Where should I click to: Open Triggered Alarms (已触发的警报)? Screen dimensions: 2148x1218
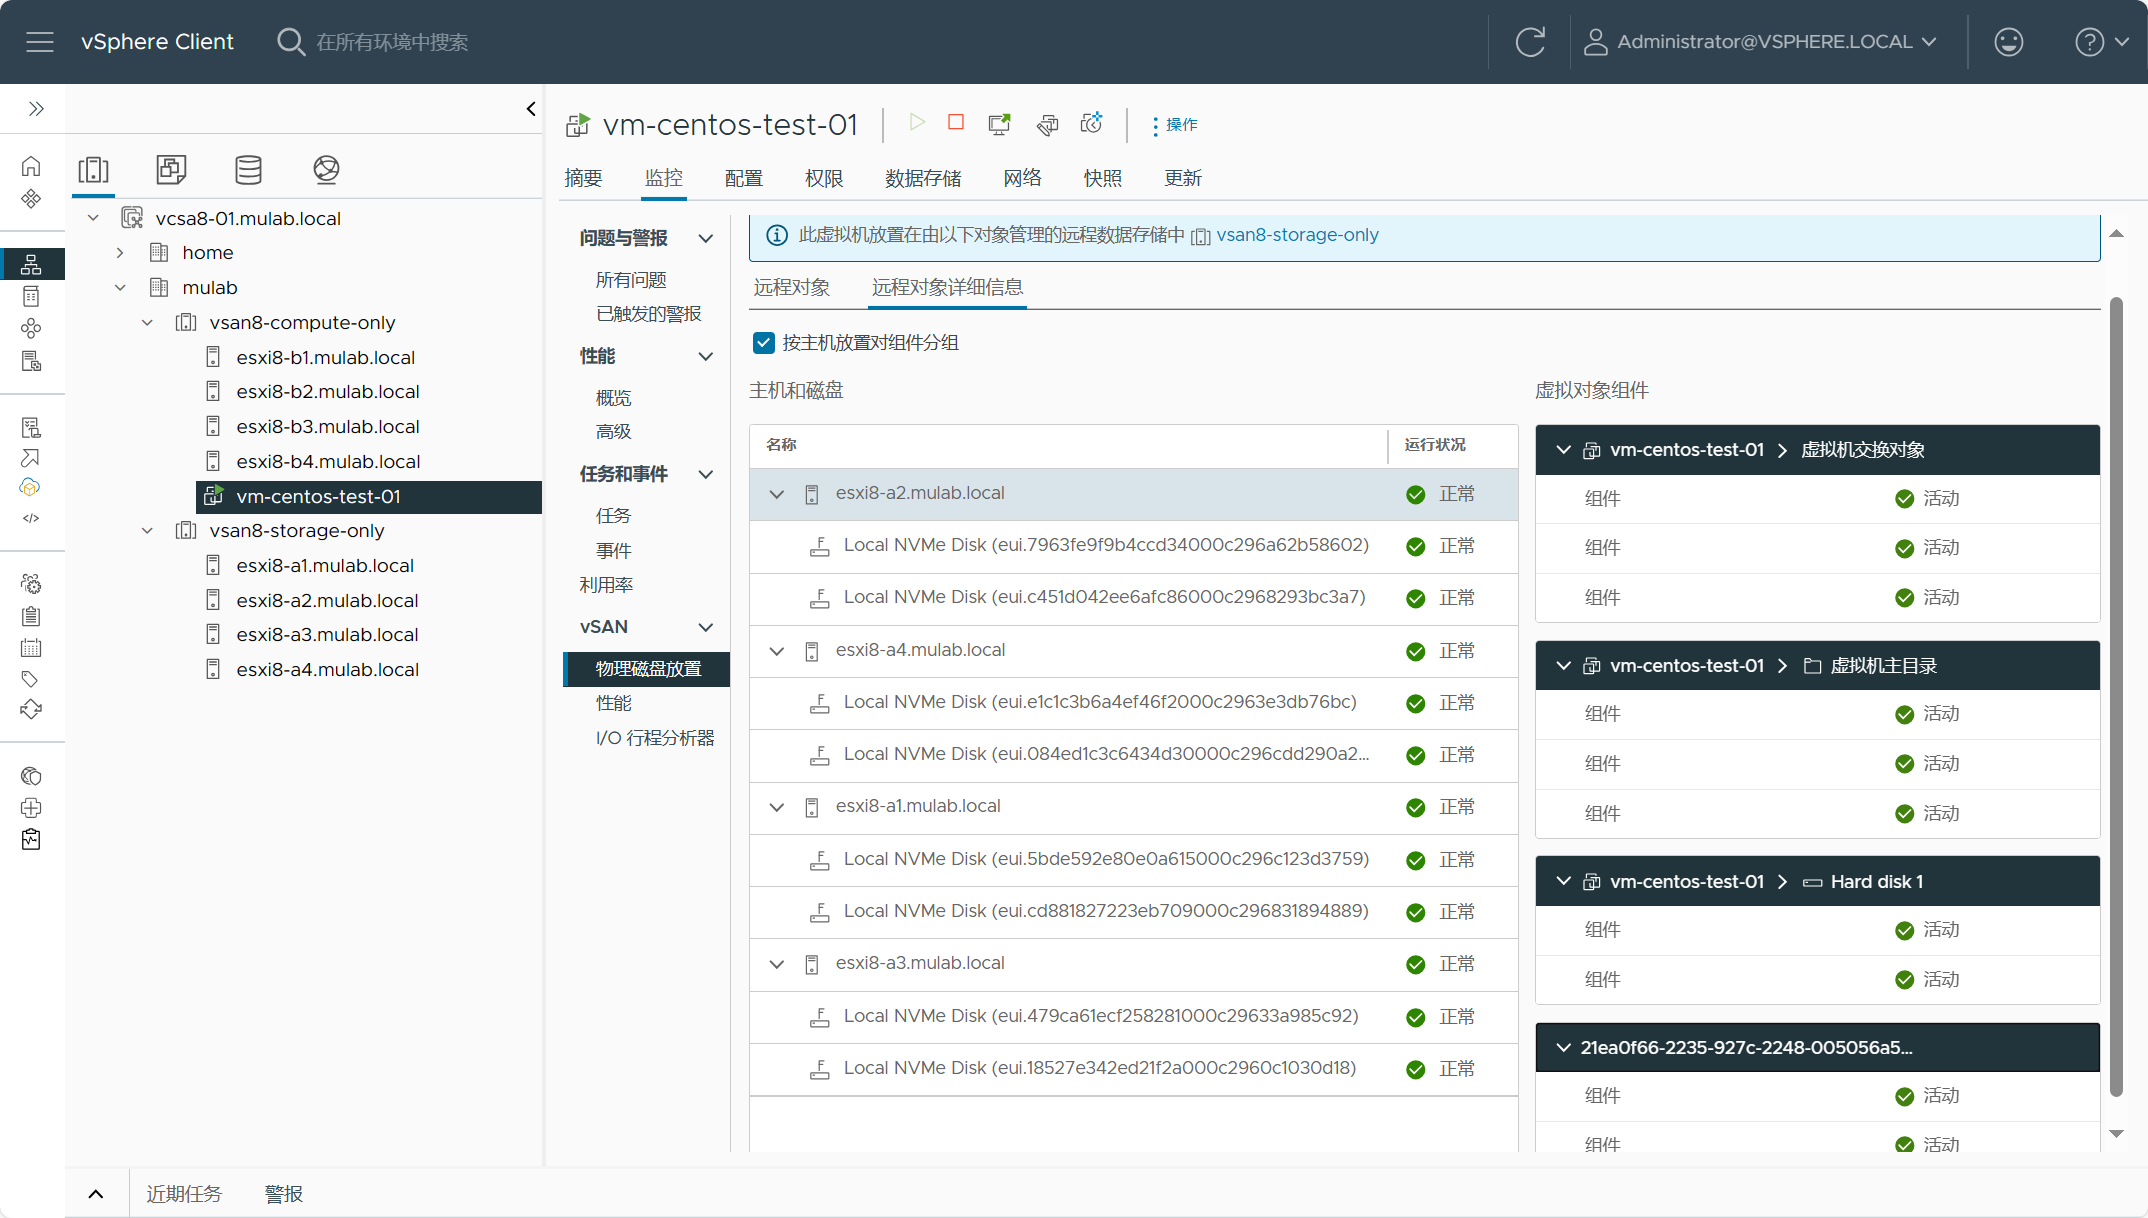tap(649, 314)
